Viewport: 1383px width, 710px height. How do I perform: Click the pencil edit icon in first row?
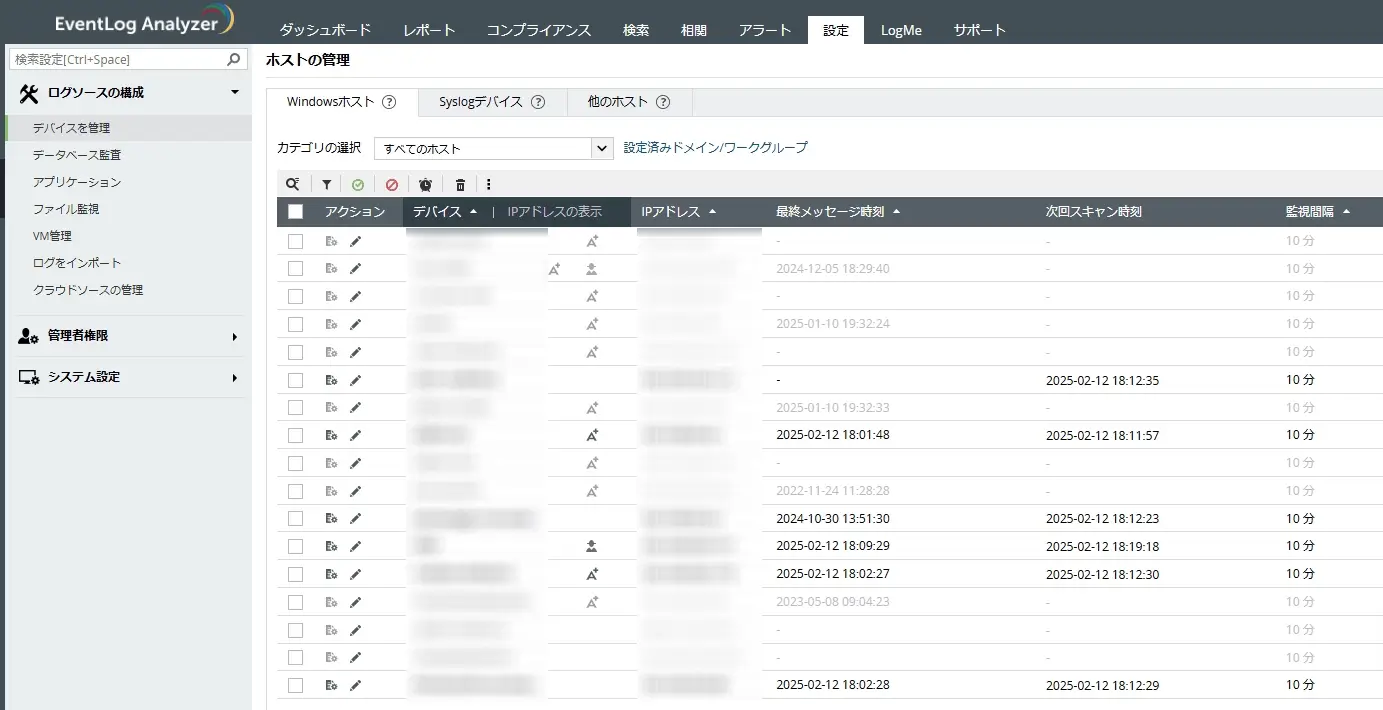tap(355, 241)
